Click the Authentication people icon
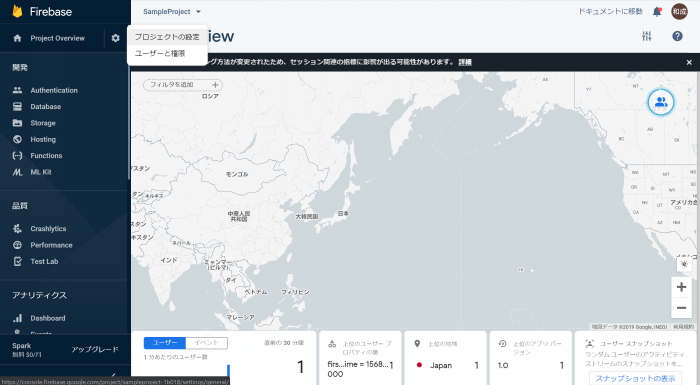This screenshot has width=700, height=385. click(17, 90)
